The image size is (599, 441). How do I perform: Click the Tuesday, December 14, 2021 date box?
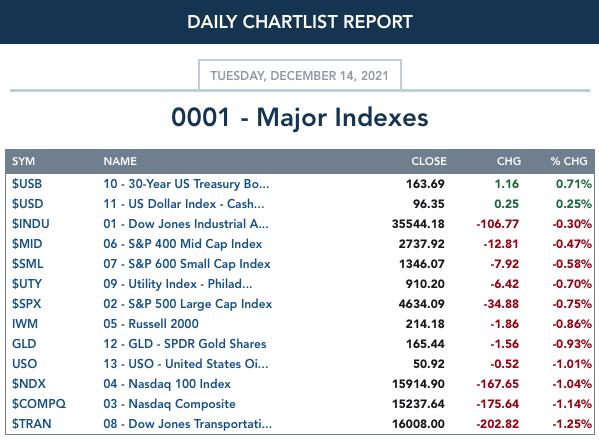tap(300, 75)
